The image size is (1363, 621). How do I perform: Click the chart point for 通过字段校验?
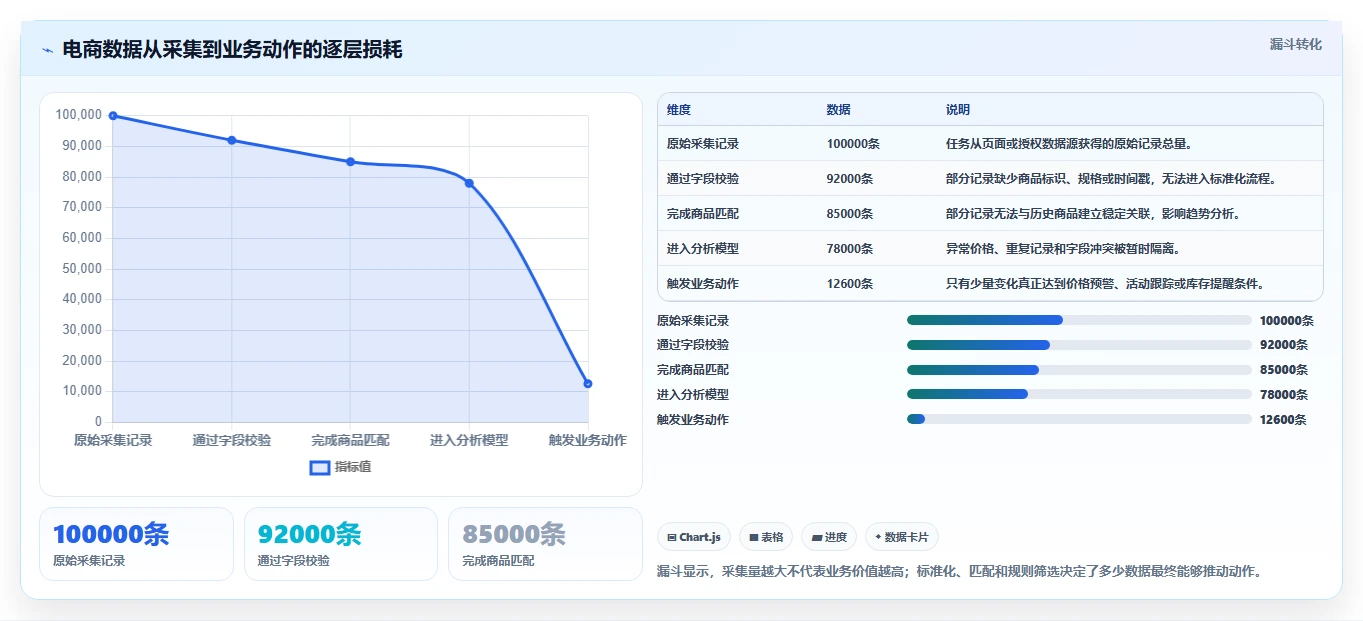[x=232, y=140]
